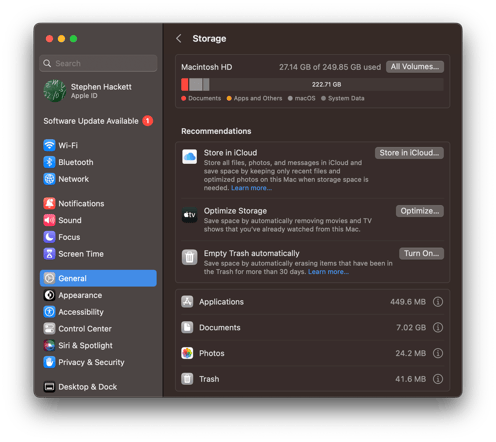This screenshot has width=496, height=442.
Task: Select Wi-Fi in sidebar
Action: click(68, 145)
